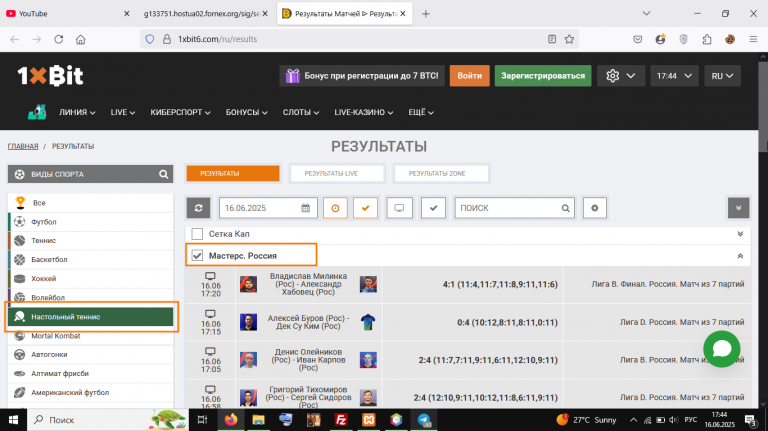Switch to РЕЗУЛЬТАТЫ ZONE tab
The width and height of the screenshot is (768, 431).
[x=441, y=173]
